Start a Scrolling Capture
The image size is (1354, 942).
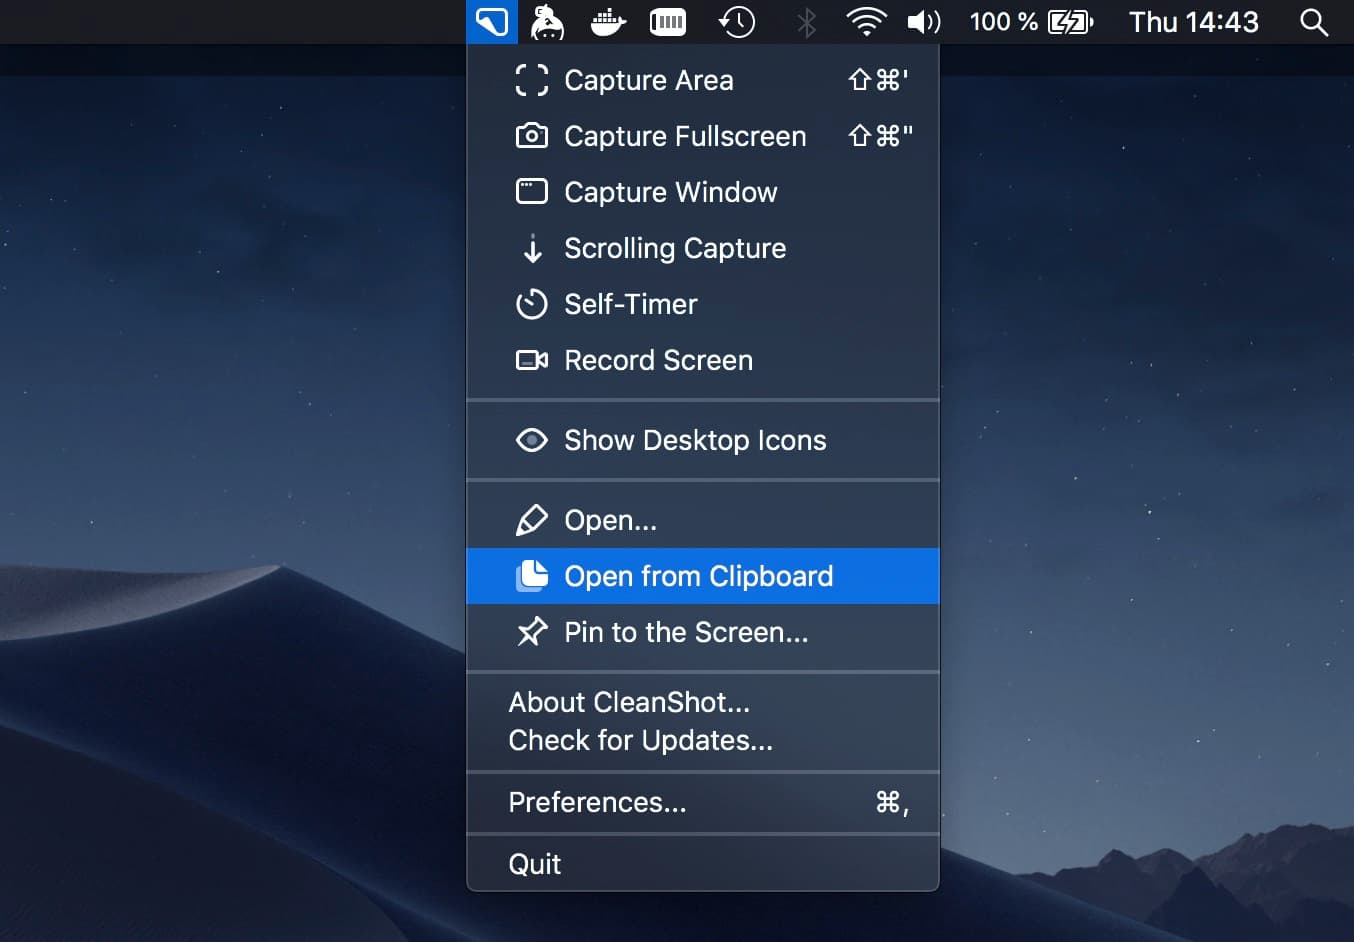[x=675, y=248]
